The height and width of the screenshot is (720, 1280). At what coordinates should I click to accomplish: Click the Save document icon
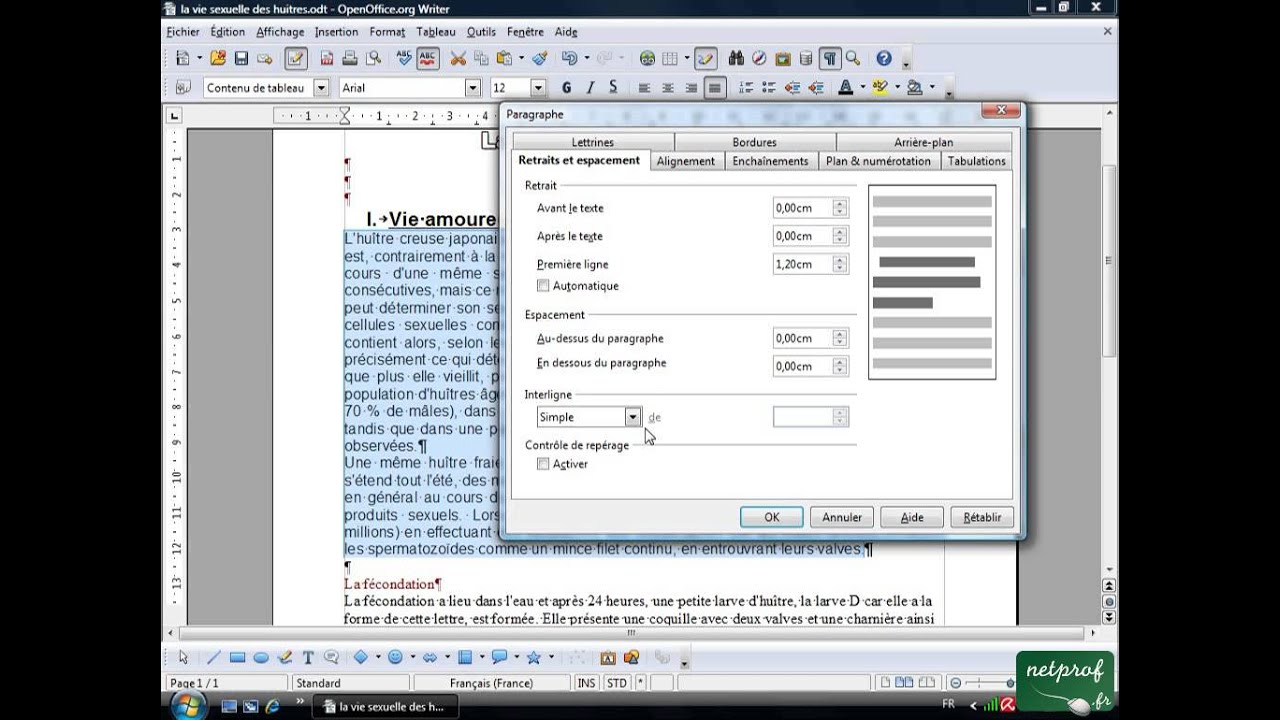coord(241,59)
